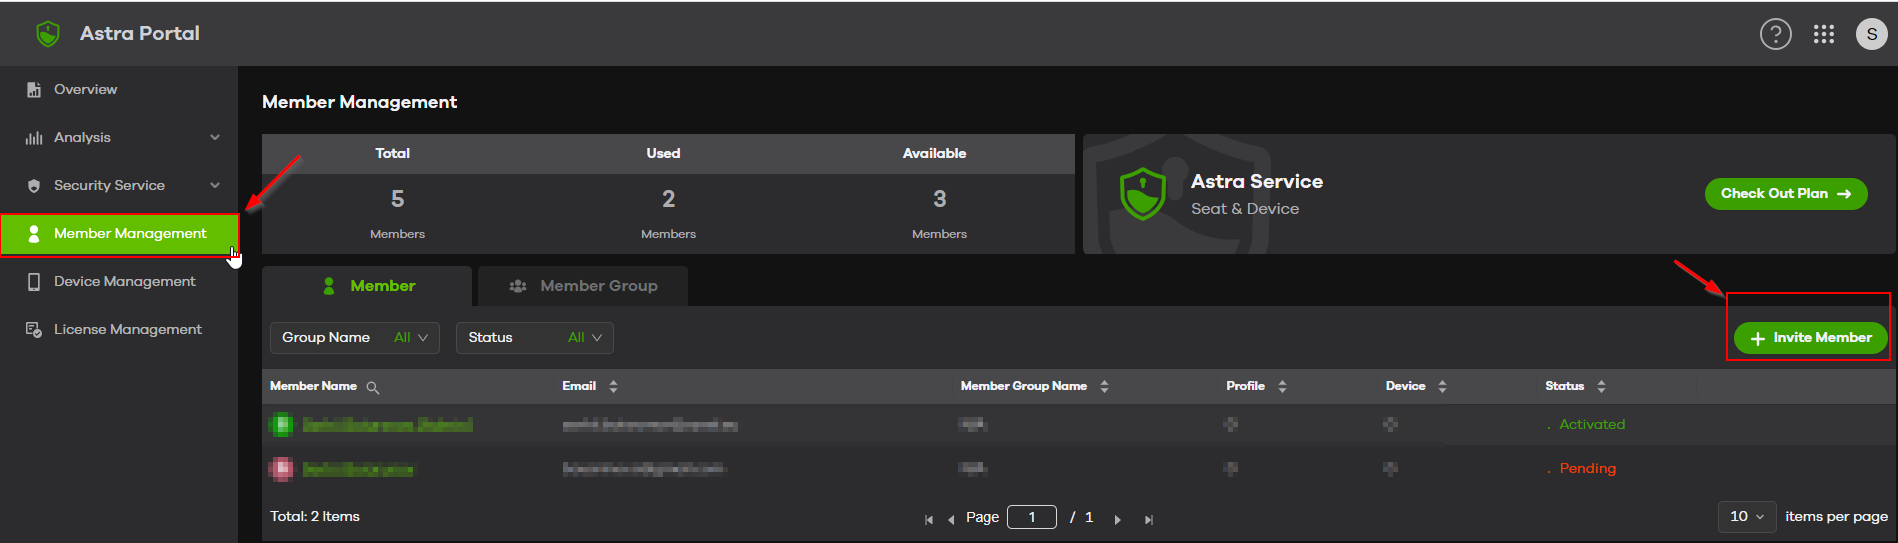The height and width of the screenshot is (543, 1898).
Task: Go to the last page arrow
Action: pyautogui.click(x=1149, y=519)
